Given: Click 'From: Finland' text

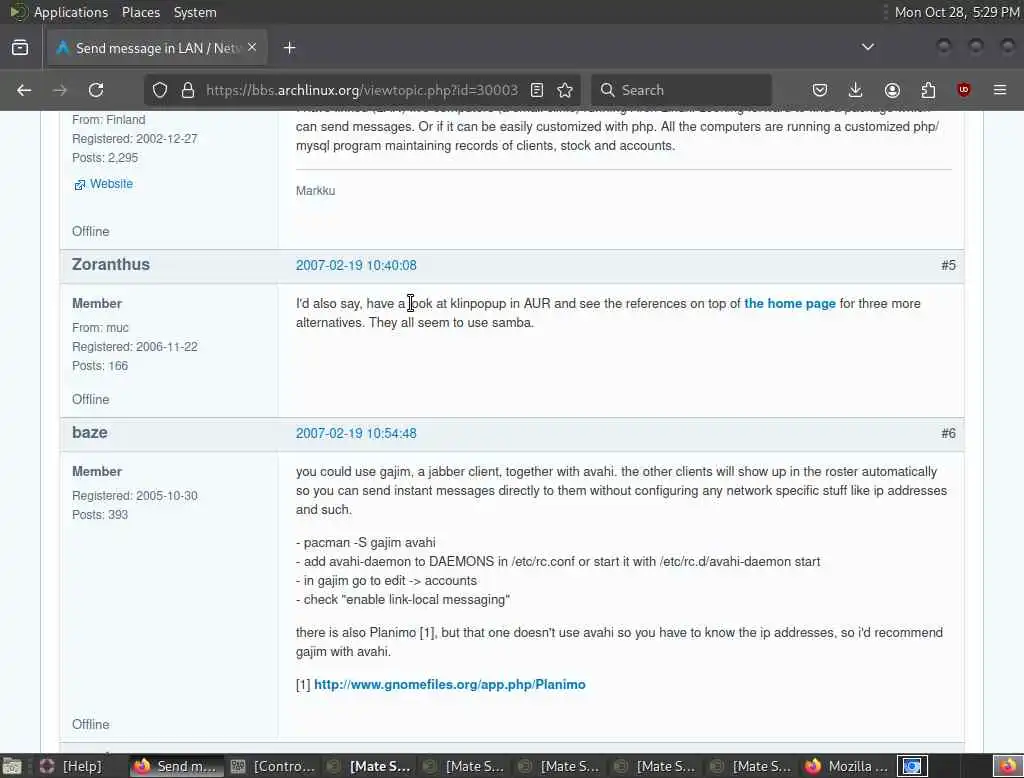Looking at the screenshot, I should pyautogui.click(x=108, y=120).
